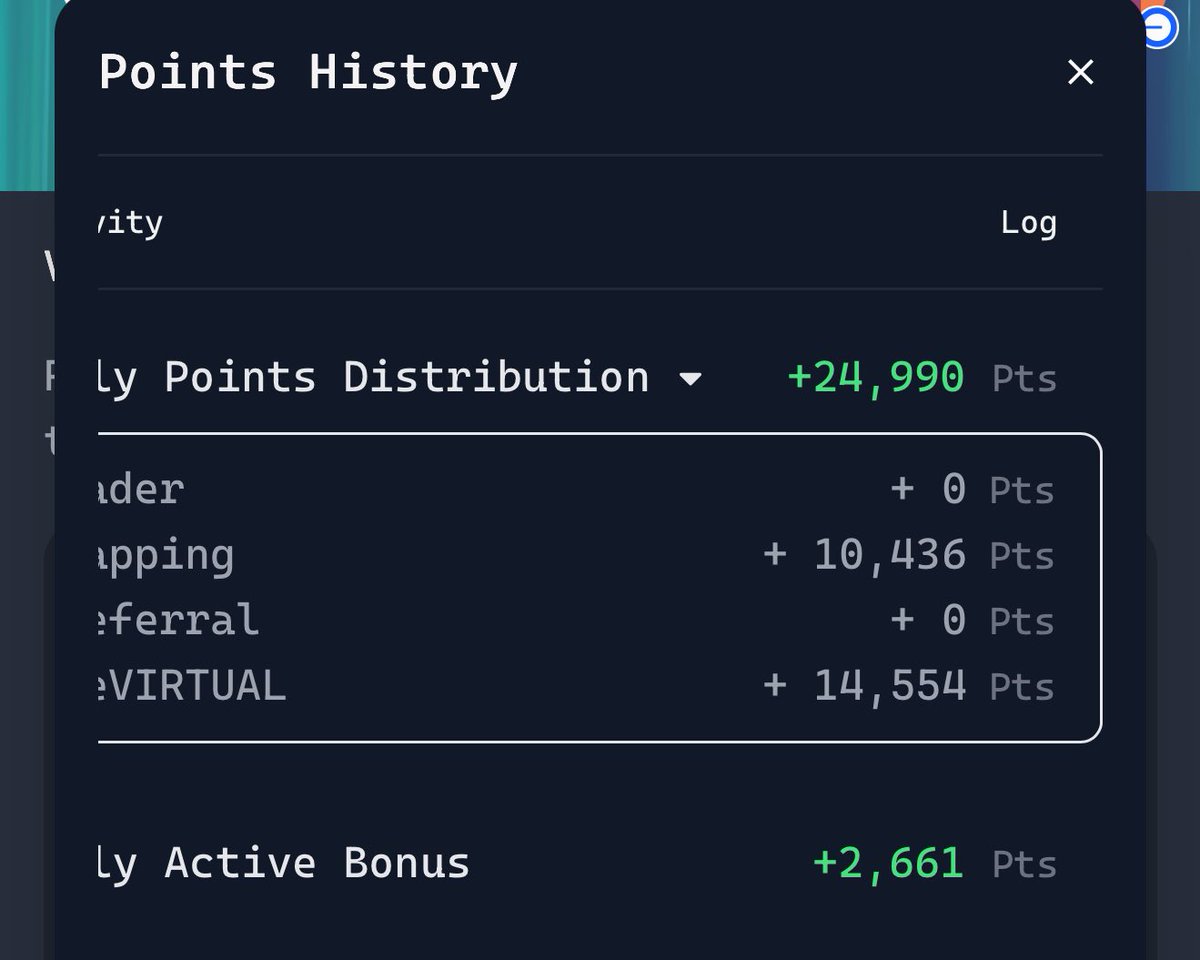Click the +2,661 bonus points amount
The image size is (1200, 960).
pos(888,863)
